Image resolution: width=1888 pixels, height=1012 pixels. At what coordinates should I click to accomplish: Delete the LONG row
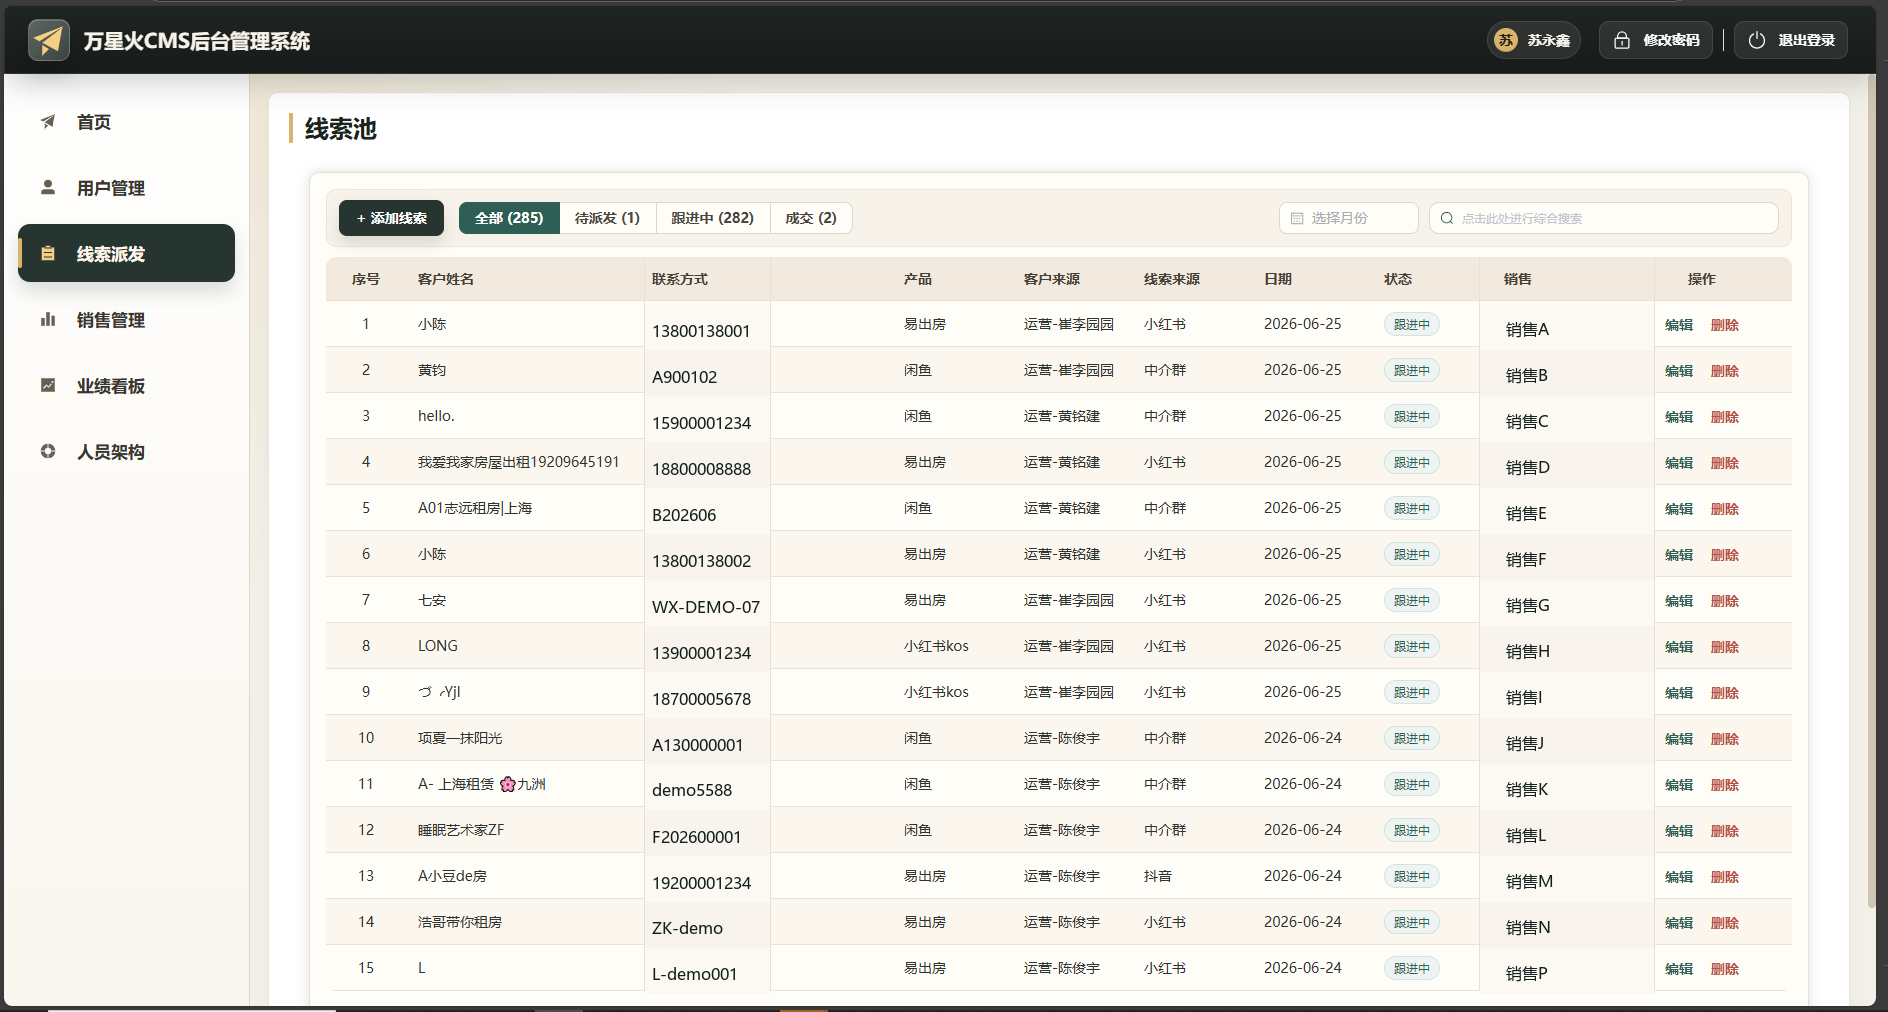click(1725, 647)
